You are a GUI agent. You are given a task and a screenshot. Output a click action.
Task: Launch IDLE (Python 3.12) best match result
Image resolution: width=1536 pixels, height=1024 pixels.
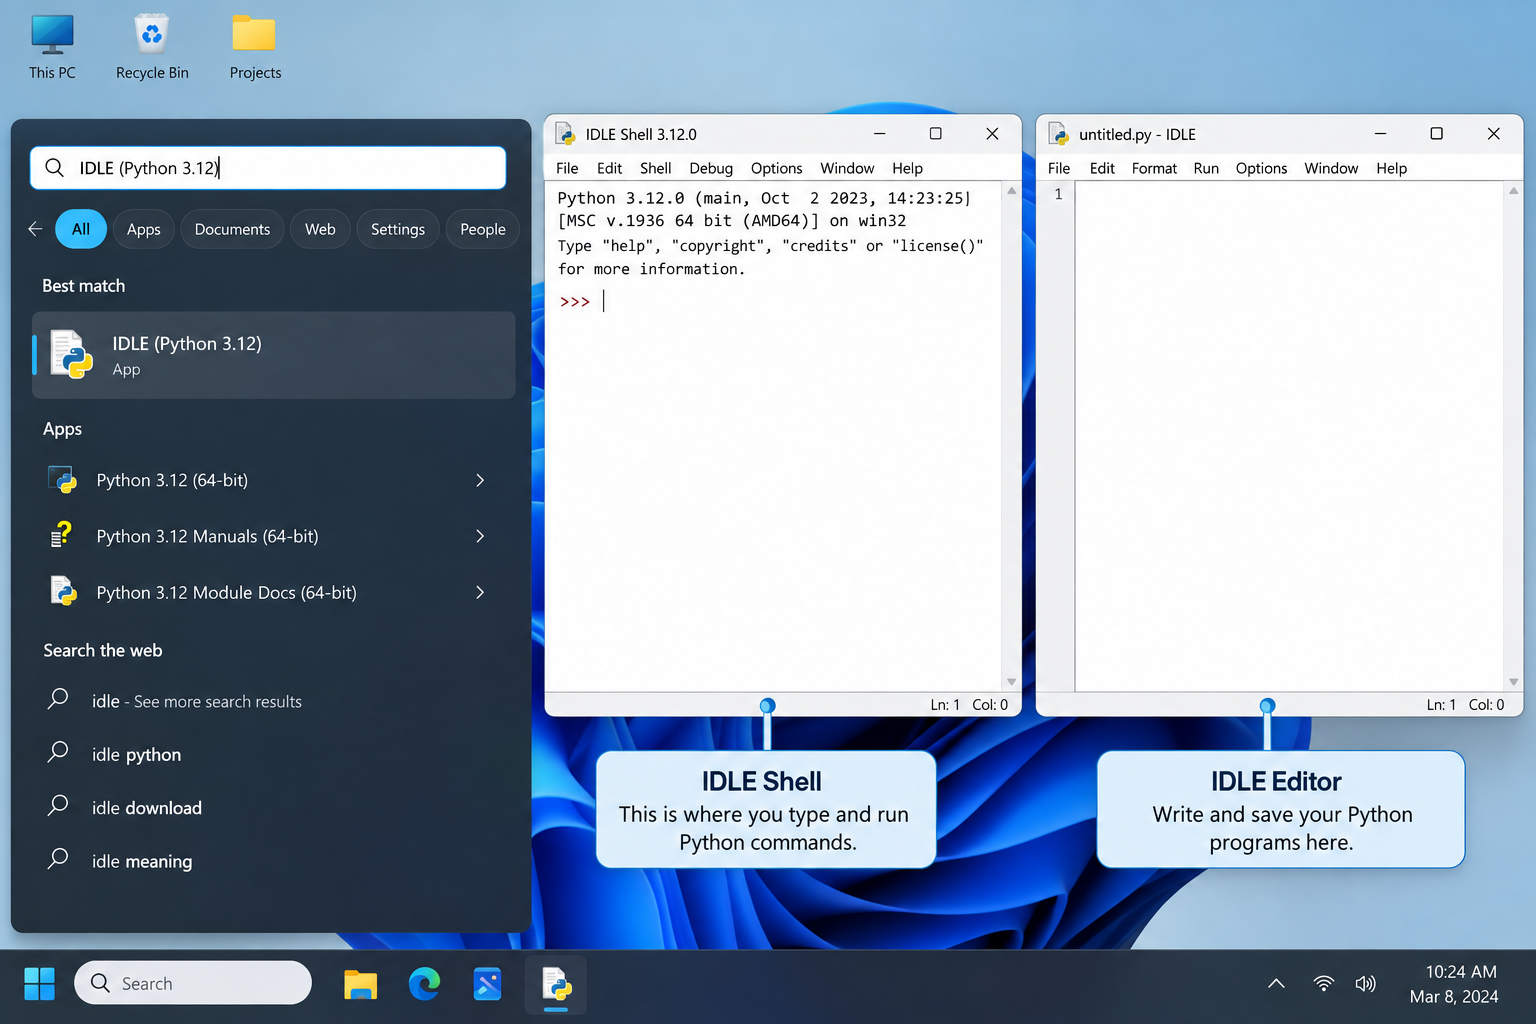(x=274, y=355)
